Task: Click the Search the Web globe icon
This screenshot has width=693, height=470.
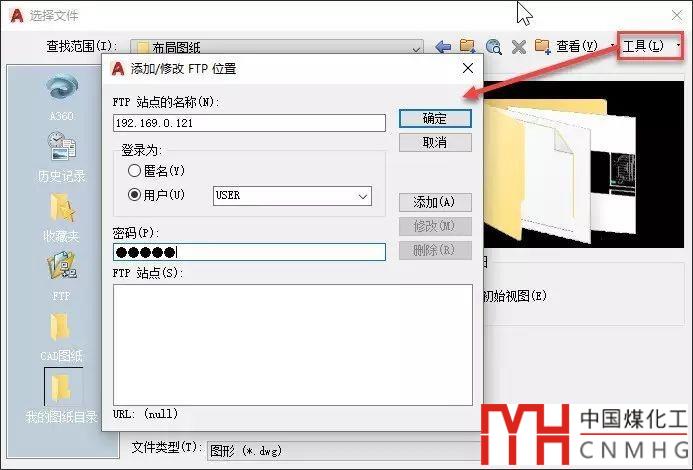Action: click(493, 46)
